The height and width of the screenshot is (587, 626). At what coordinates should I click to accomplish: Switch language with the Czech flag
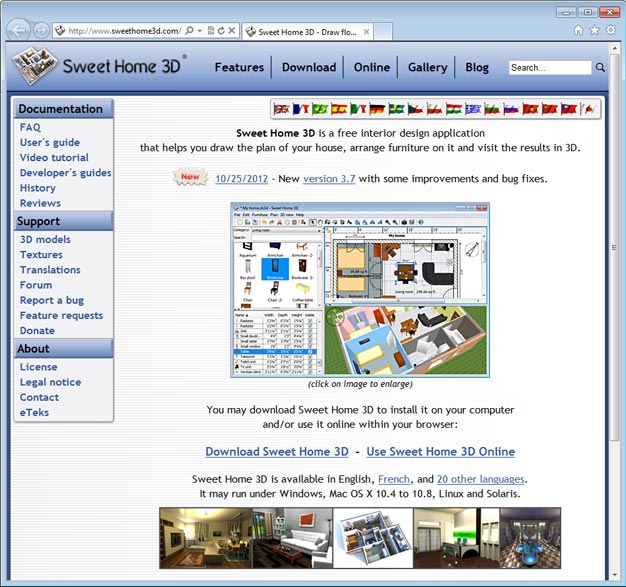[x=416, y=109]
